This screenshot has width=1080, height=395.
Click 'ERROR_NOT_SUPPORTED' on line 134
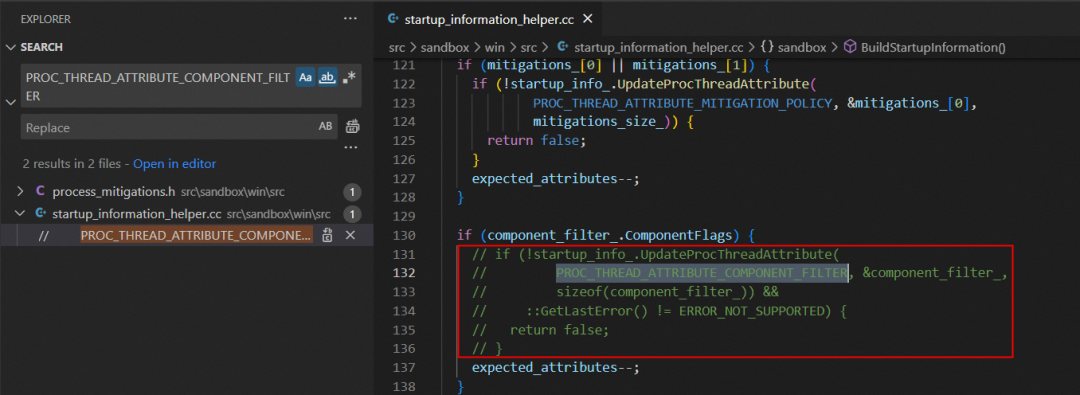pos(751,310)
